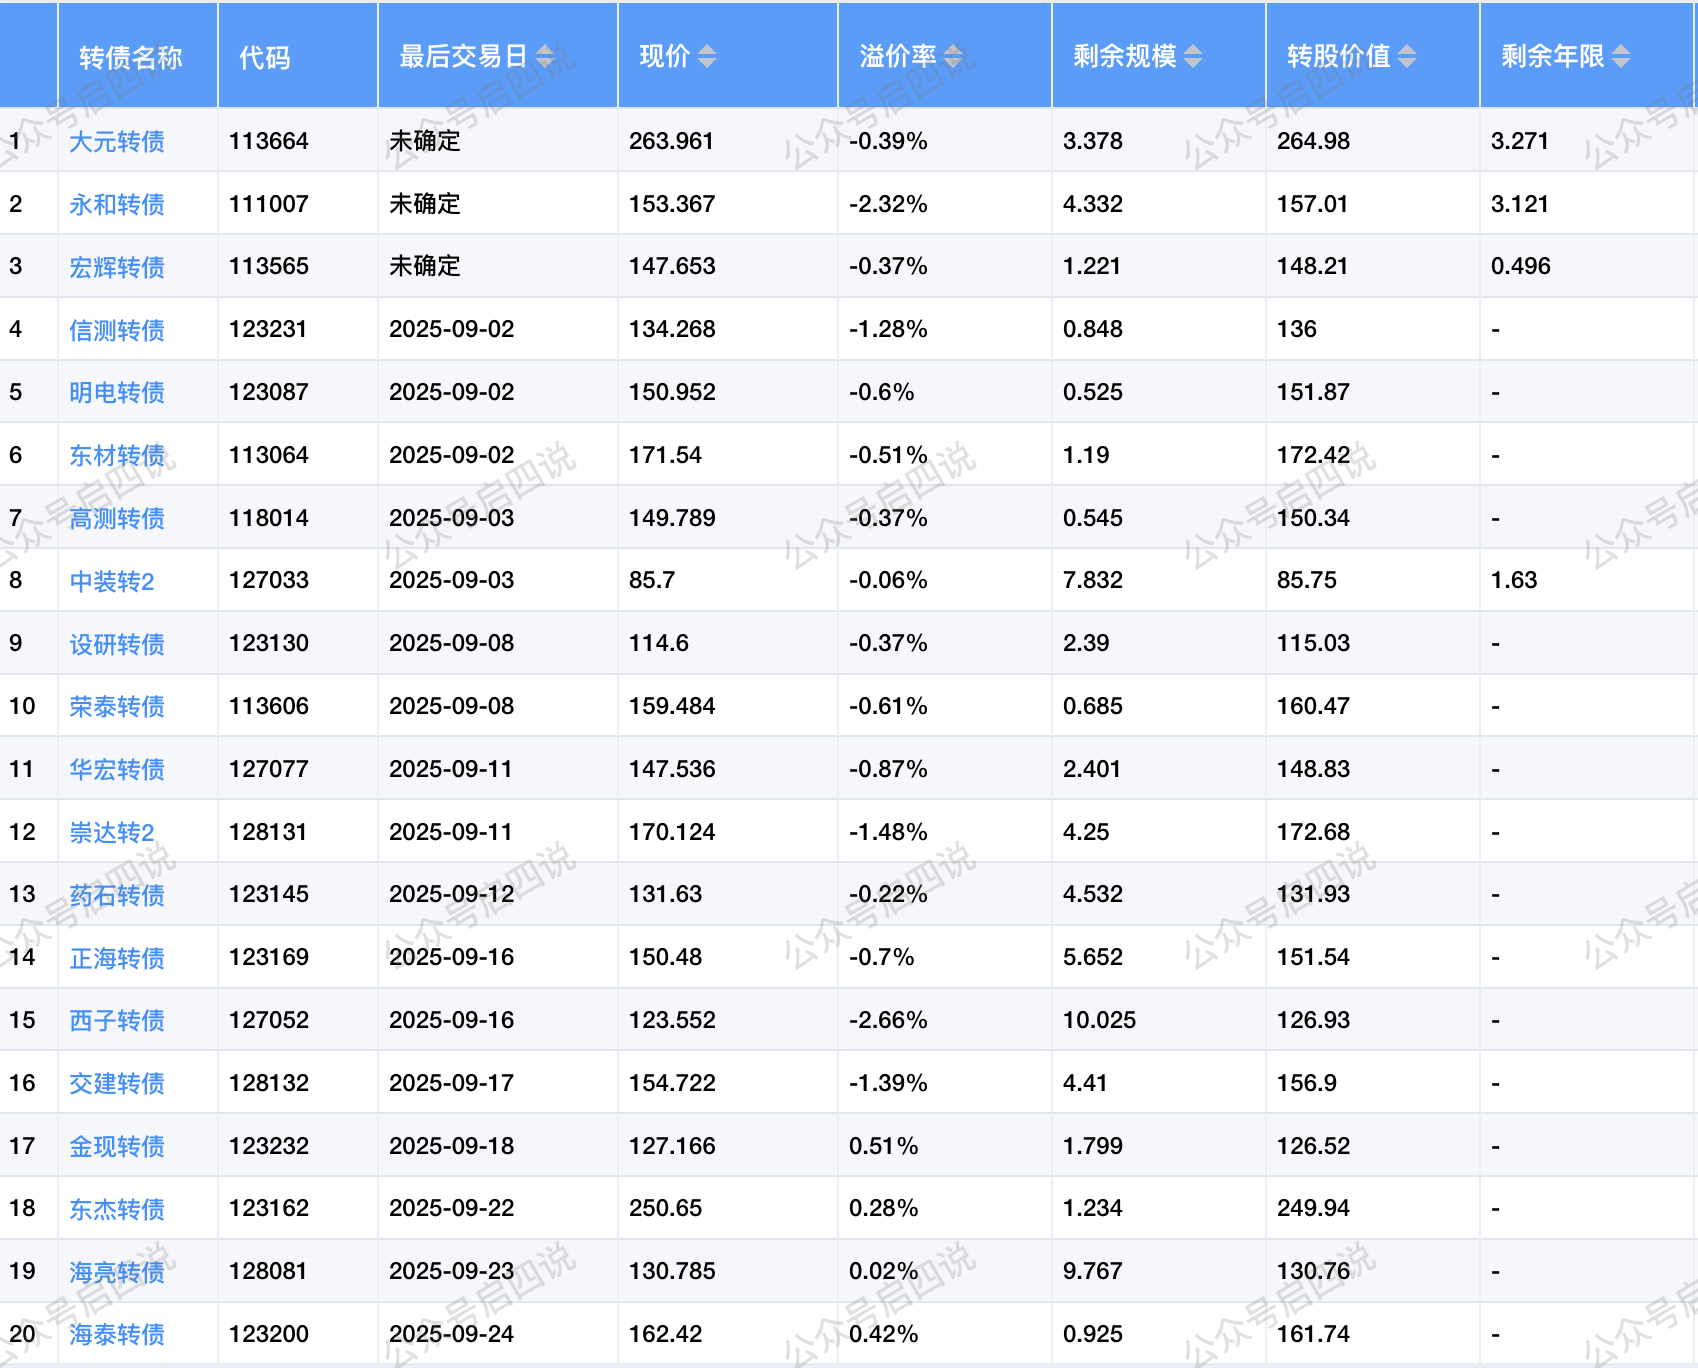Select the 2025-09-24 date cell
1698x1368 pixels.
451,1334
